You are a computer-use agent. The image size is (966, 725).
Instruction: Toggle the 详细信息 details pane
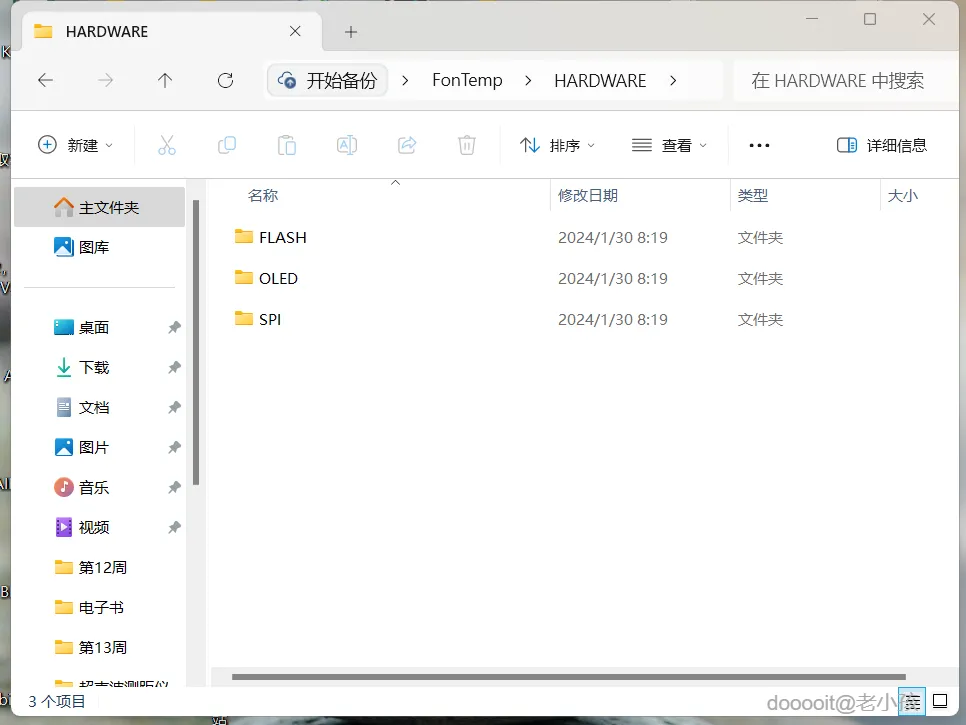[882, 145]
